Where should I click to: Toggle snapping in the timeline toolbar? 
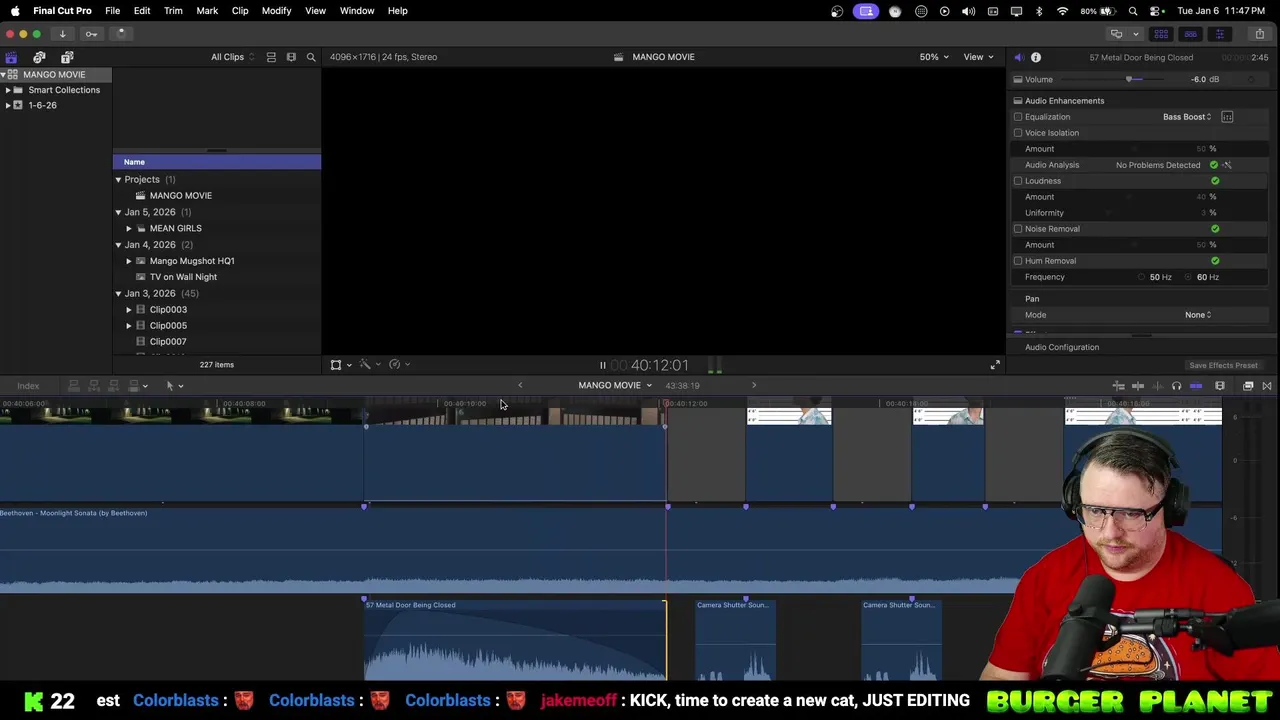point(1196,386)
